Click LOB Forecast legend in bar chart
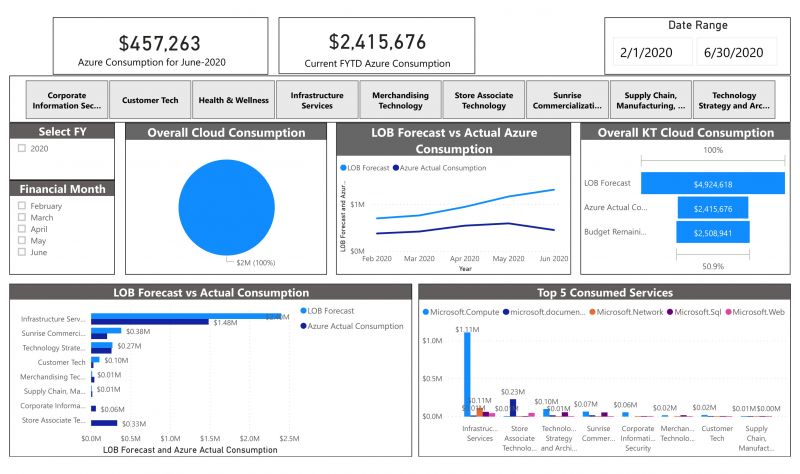This screenshot has height=474, width=800. coord(327,311)
